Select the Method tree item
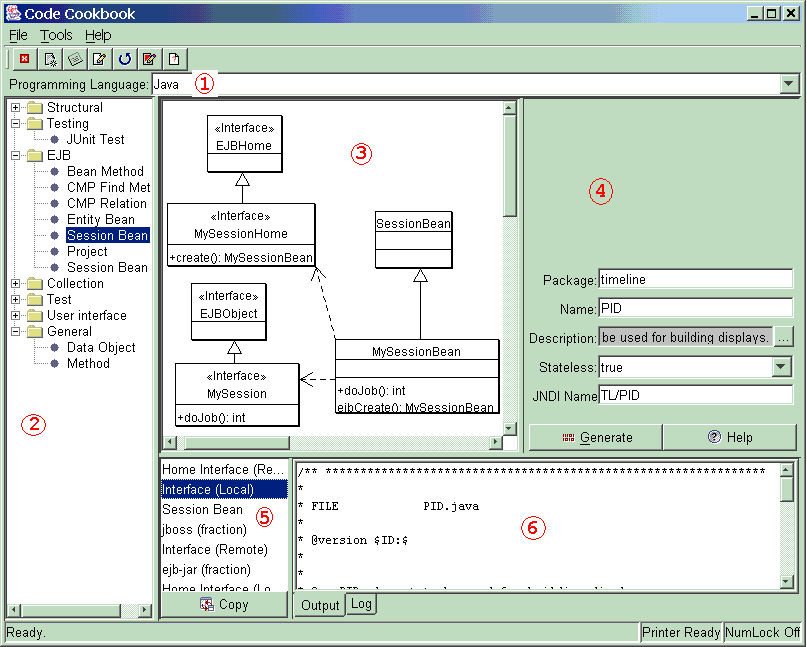Image resolution: width=807 pixels, height=647 pixels. [88, 363]
